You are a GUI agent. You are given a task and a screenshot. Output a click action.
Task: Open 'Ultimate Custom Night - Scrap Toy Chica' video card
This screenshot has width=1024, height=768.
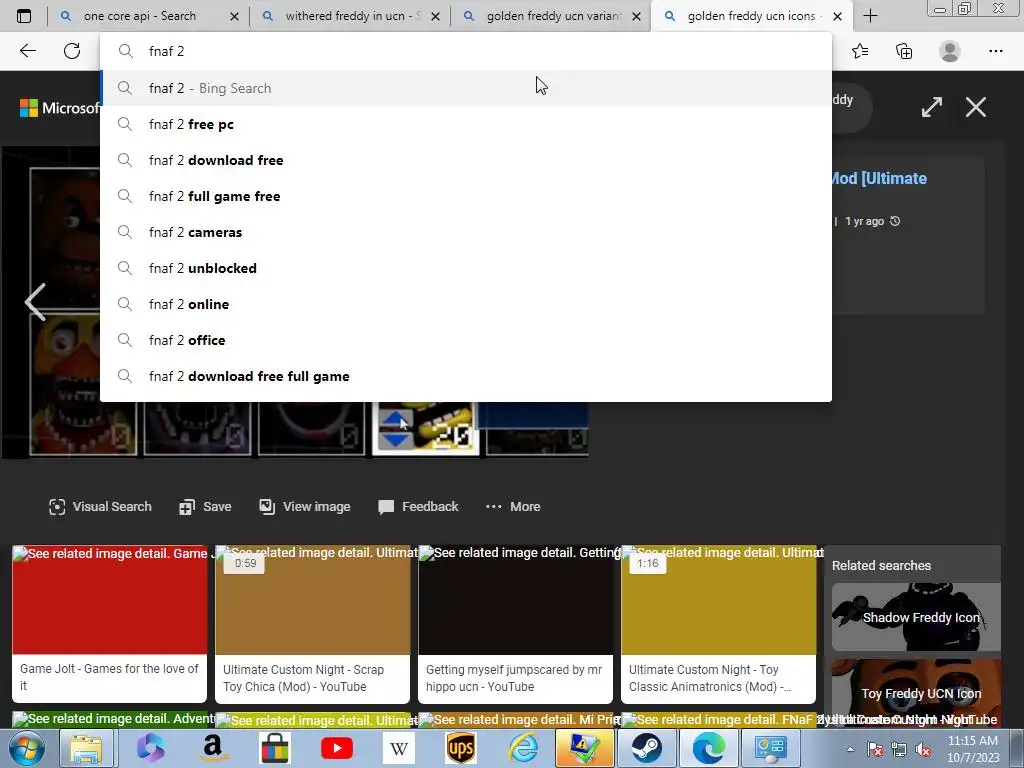[x=313, y=624]
